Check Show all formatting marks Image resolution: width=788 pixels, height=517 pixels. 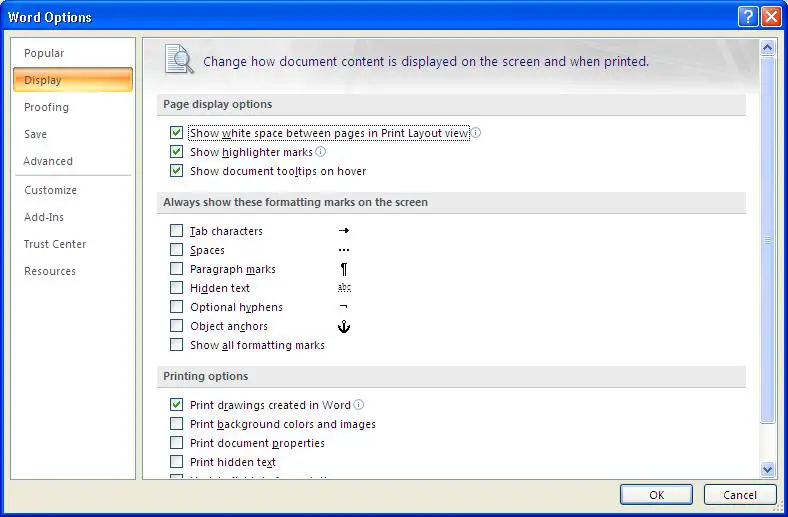[176, 345]
